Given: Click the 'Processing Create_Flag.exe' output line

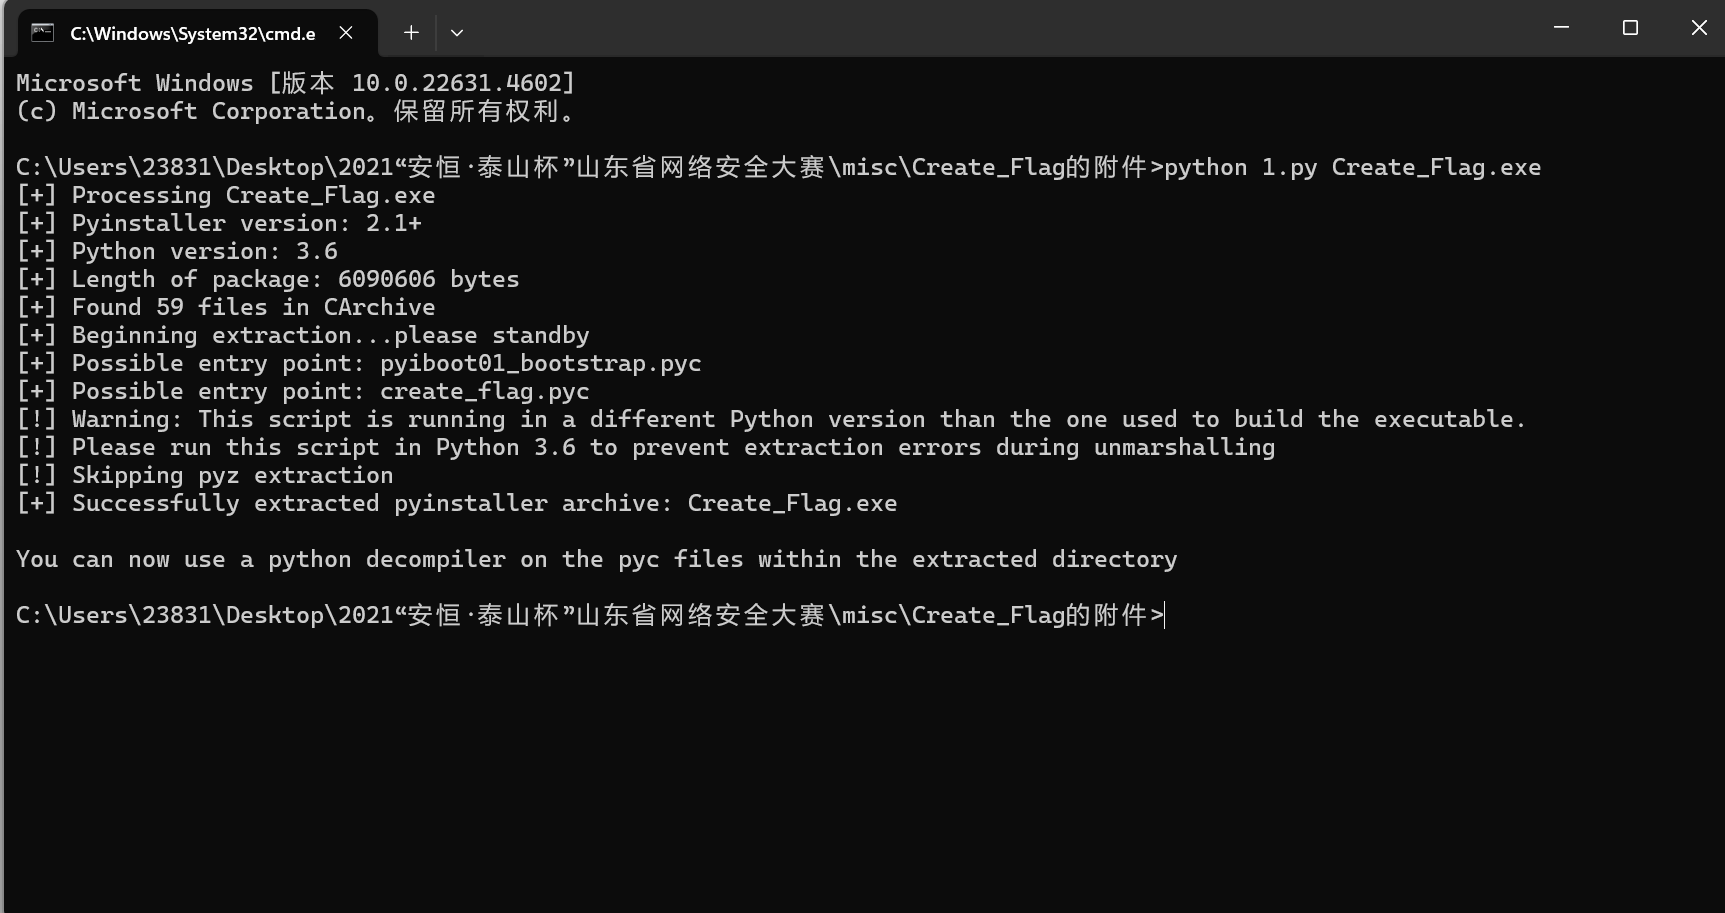Looking at the screenshot, I should (x=226, y=195).
